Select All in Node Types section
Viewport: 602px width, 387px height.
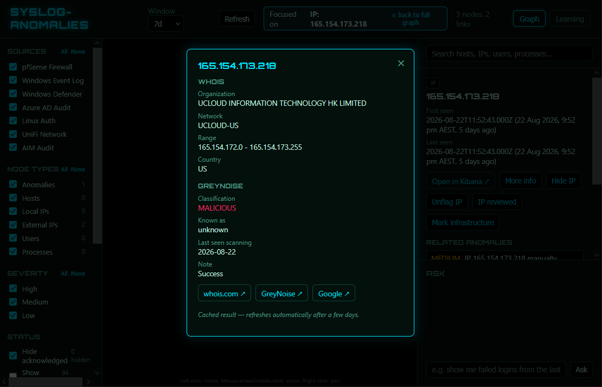(x=64, y=169)
